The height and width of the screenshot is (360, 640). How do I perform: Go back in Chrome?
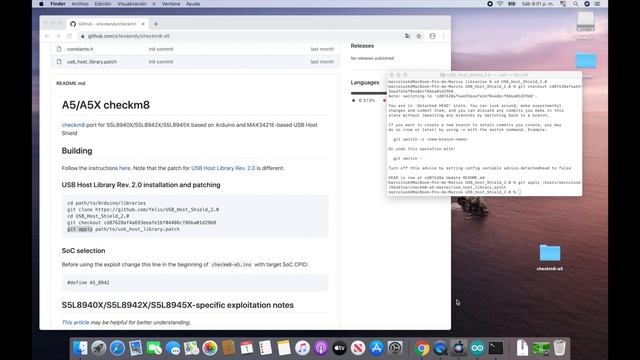click(x=47, y=36)
